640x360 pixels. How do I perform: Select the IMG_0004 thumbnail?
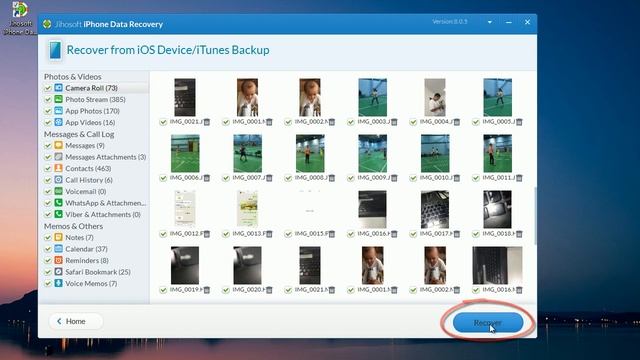435,97
